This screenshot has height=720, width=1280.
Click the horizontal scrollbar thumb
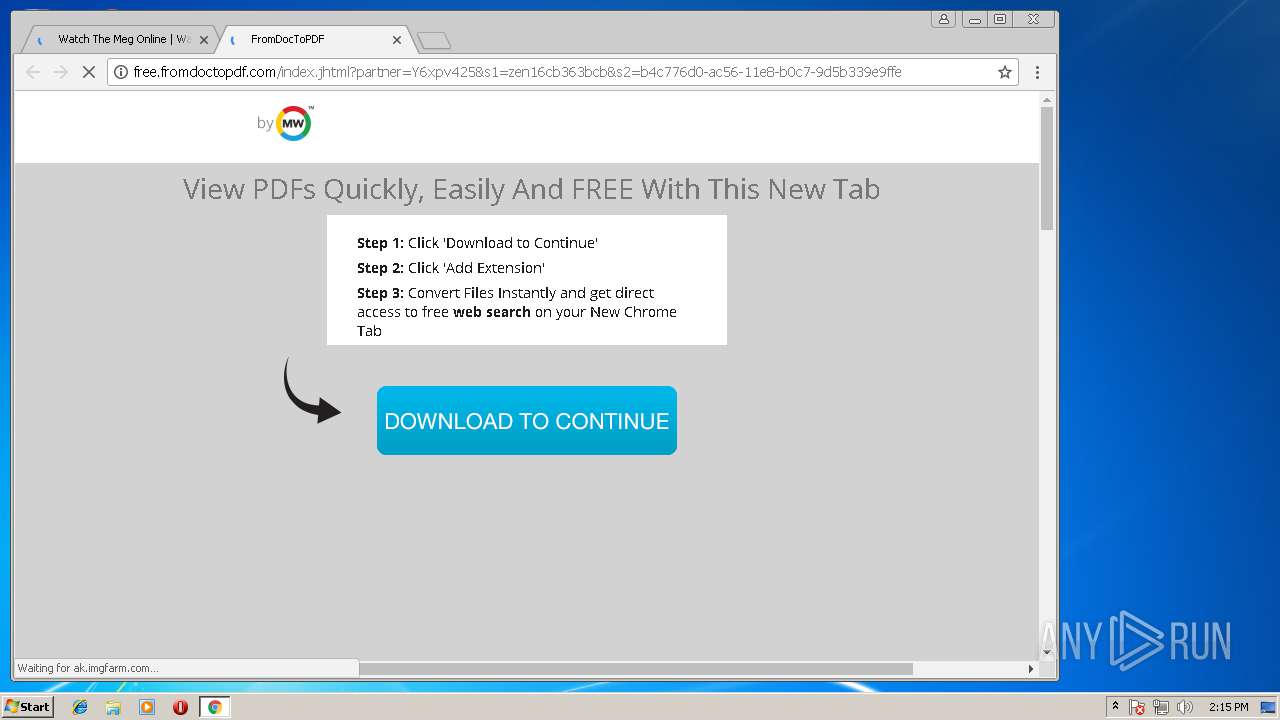coord(636,668)
